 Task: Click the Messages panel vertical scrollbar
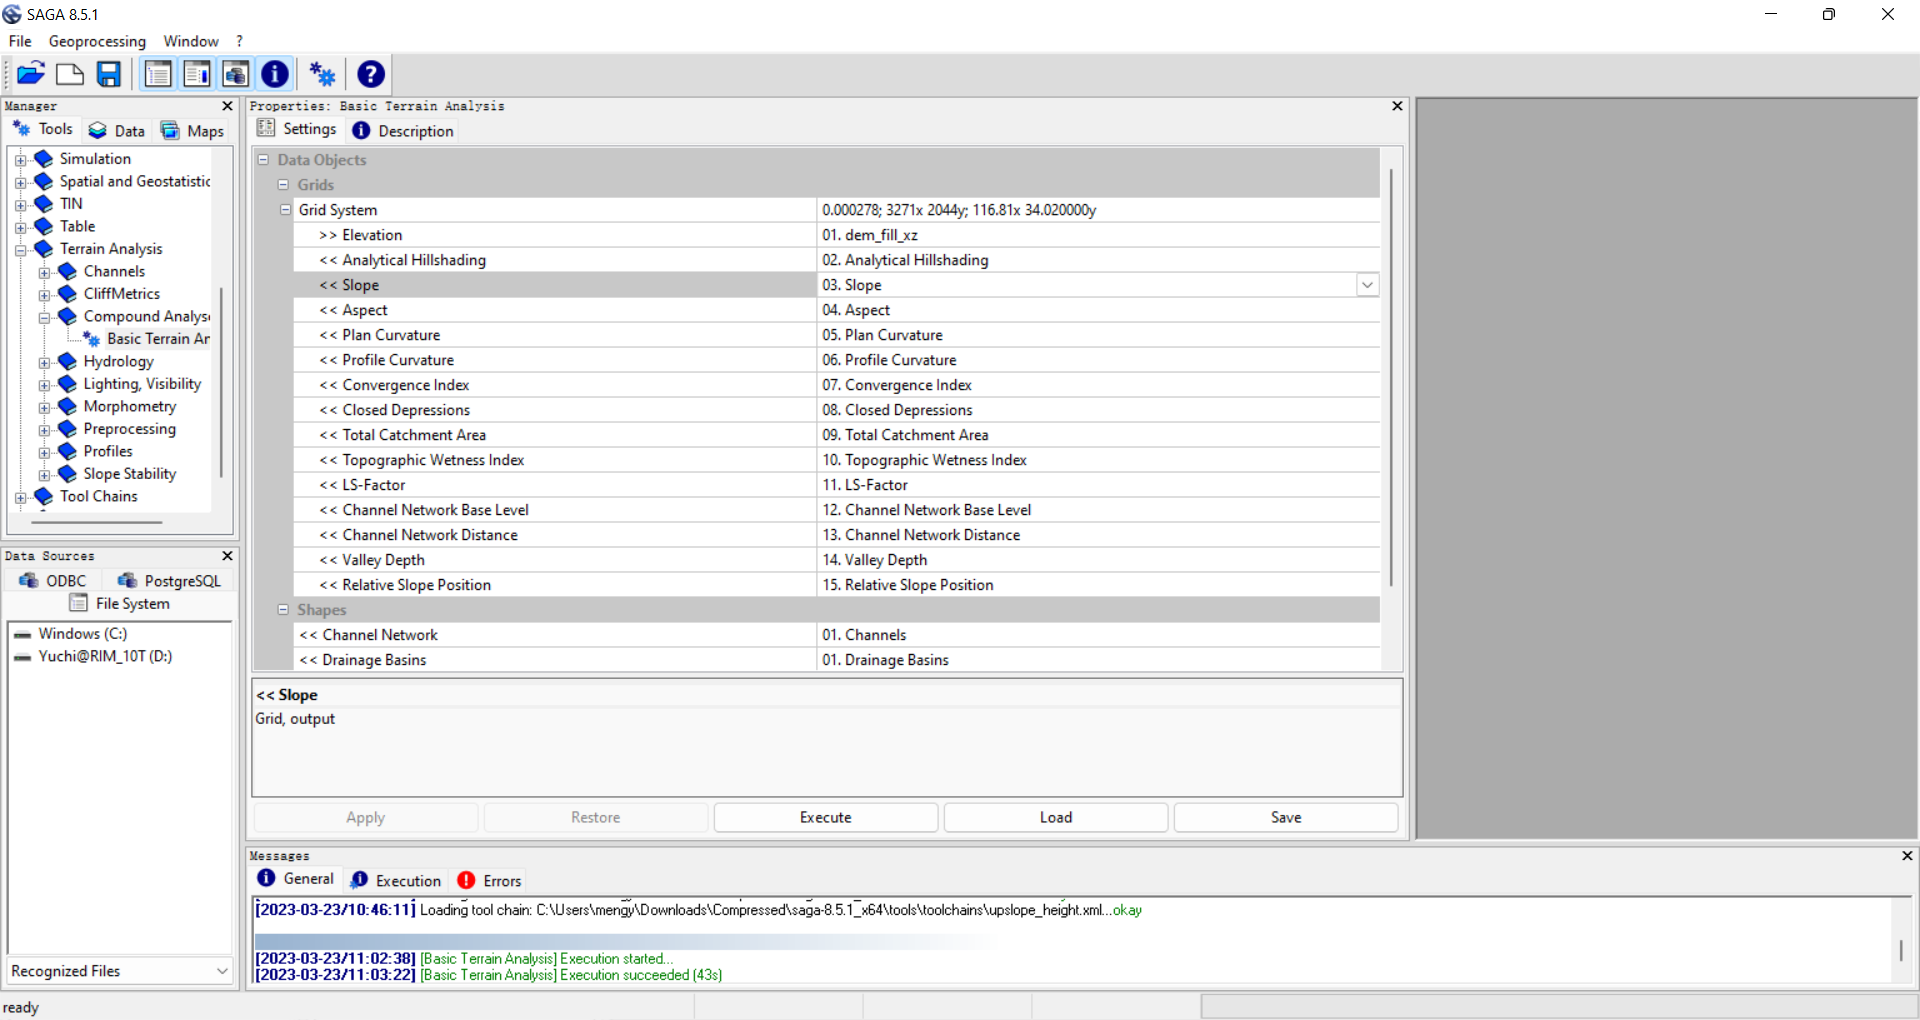click(x=1901, y=950)
